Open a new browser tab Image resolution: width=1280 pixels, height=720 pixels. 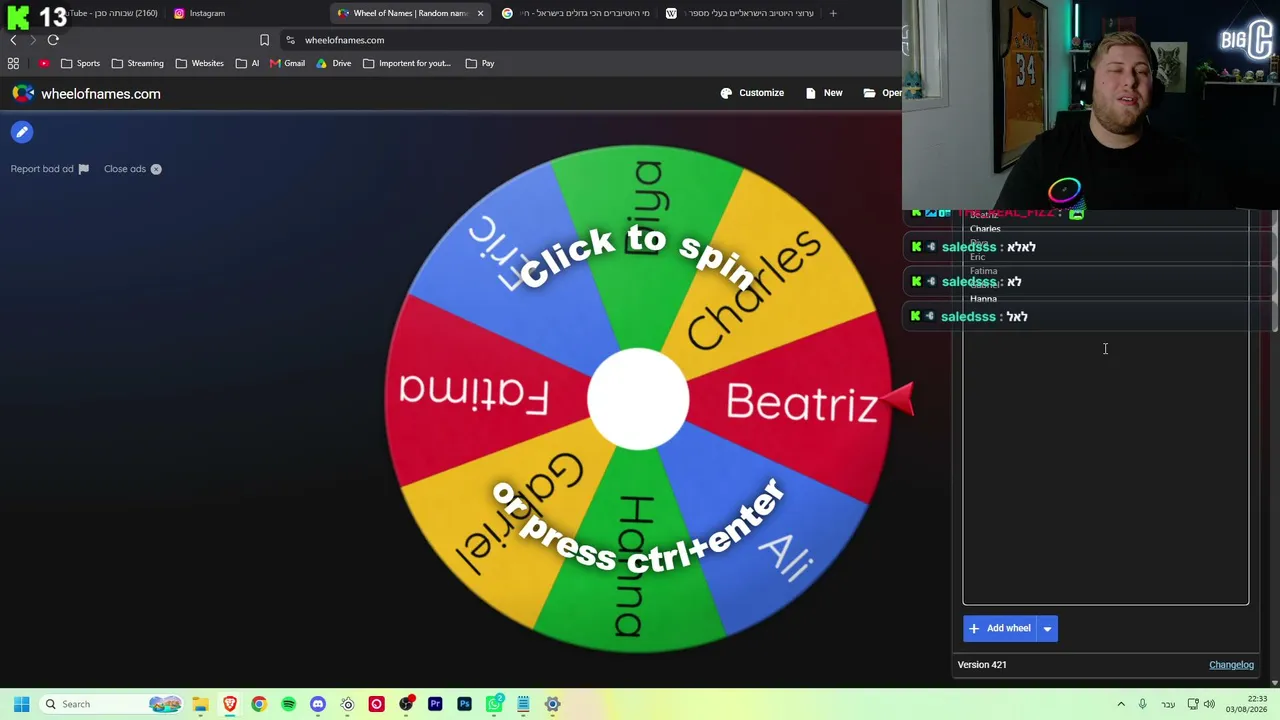coord(833,13)
